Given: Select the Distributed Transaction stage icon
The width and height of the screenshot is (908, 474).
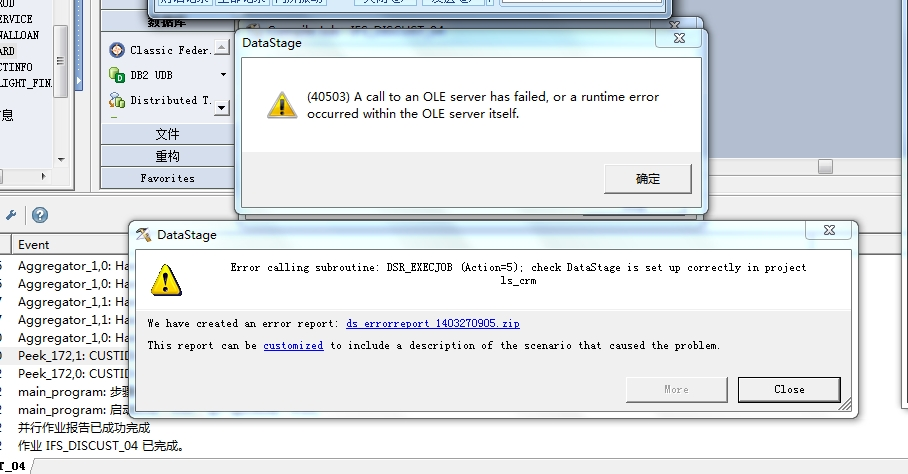Looking at the screenshot, I should pos(116,100).
